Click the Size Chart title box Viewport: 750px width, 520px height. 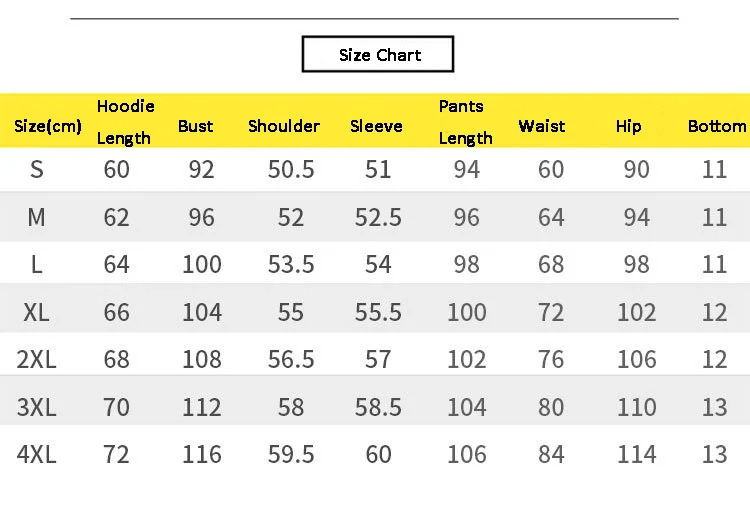click(x=378, y=55)
